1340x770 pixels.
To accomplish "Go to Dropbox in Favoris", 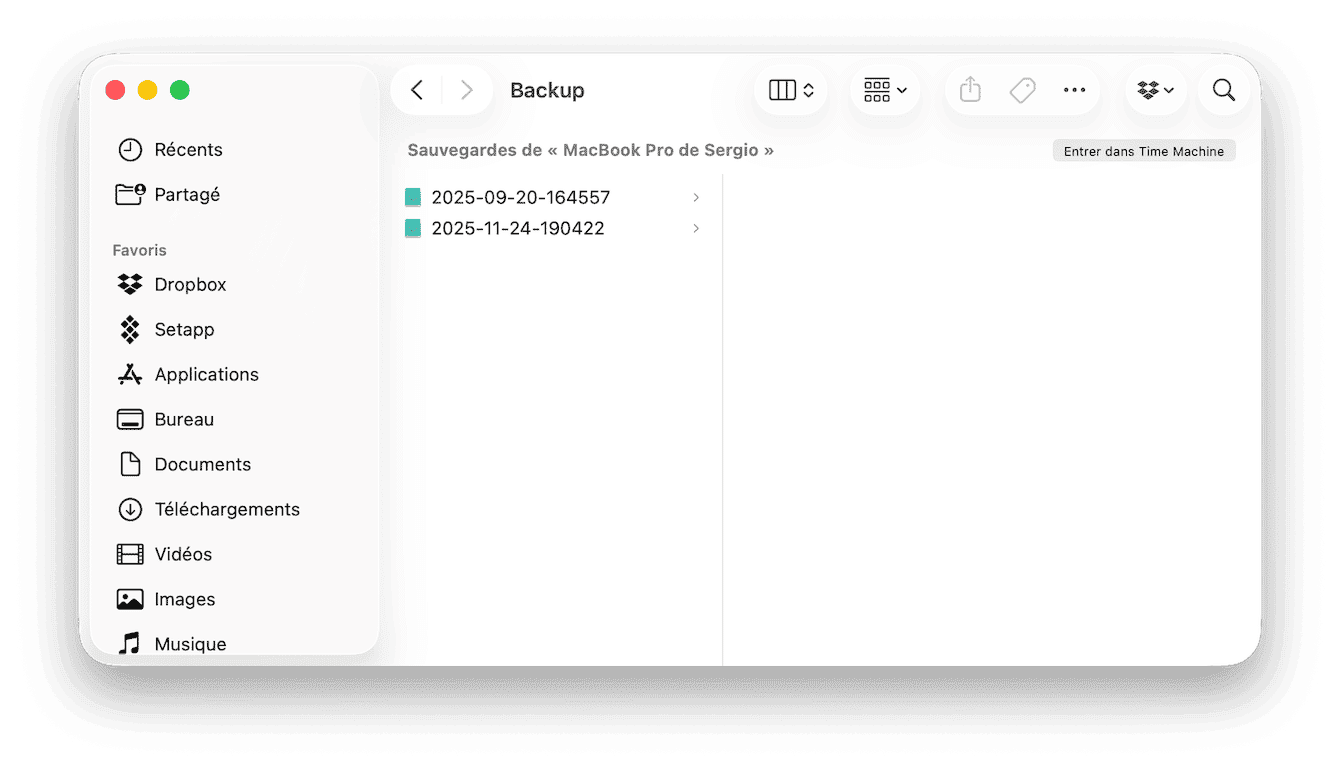I will point(189,285).
